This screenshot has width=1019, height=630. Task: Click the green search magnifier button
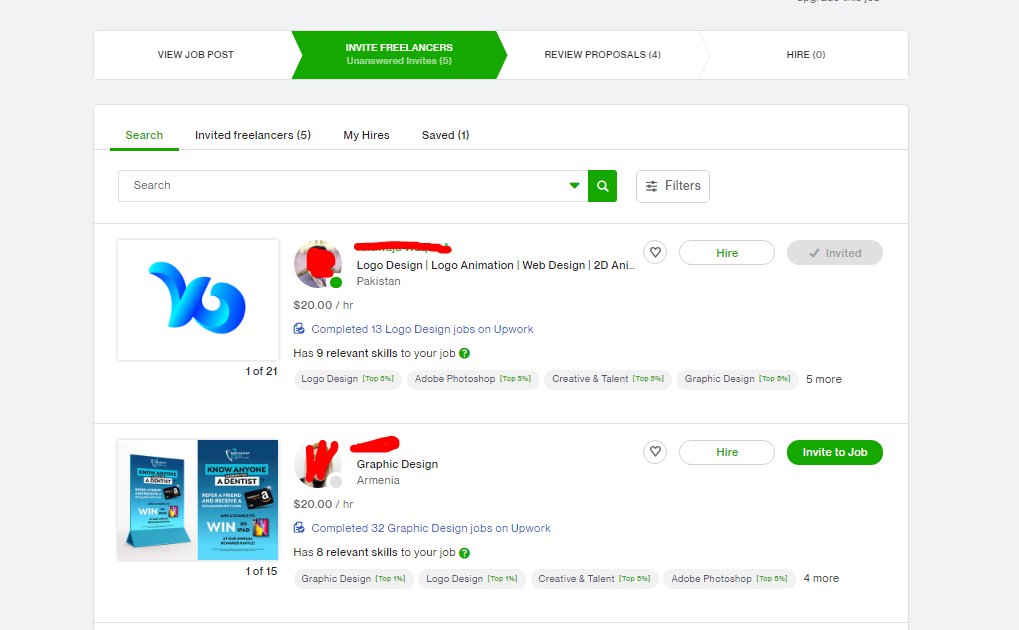[602, 186]
